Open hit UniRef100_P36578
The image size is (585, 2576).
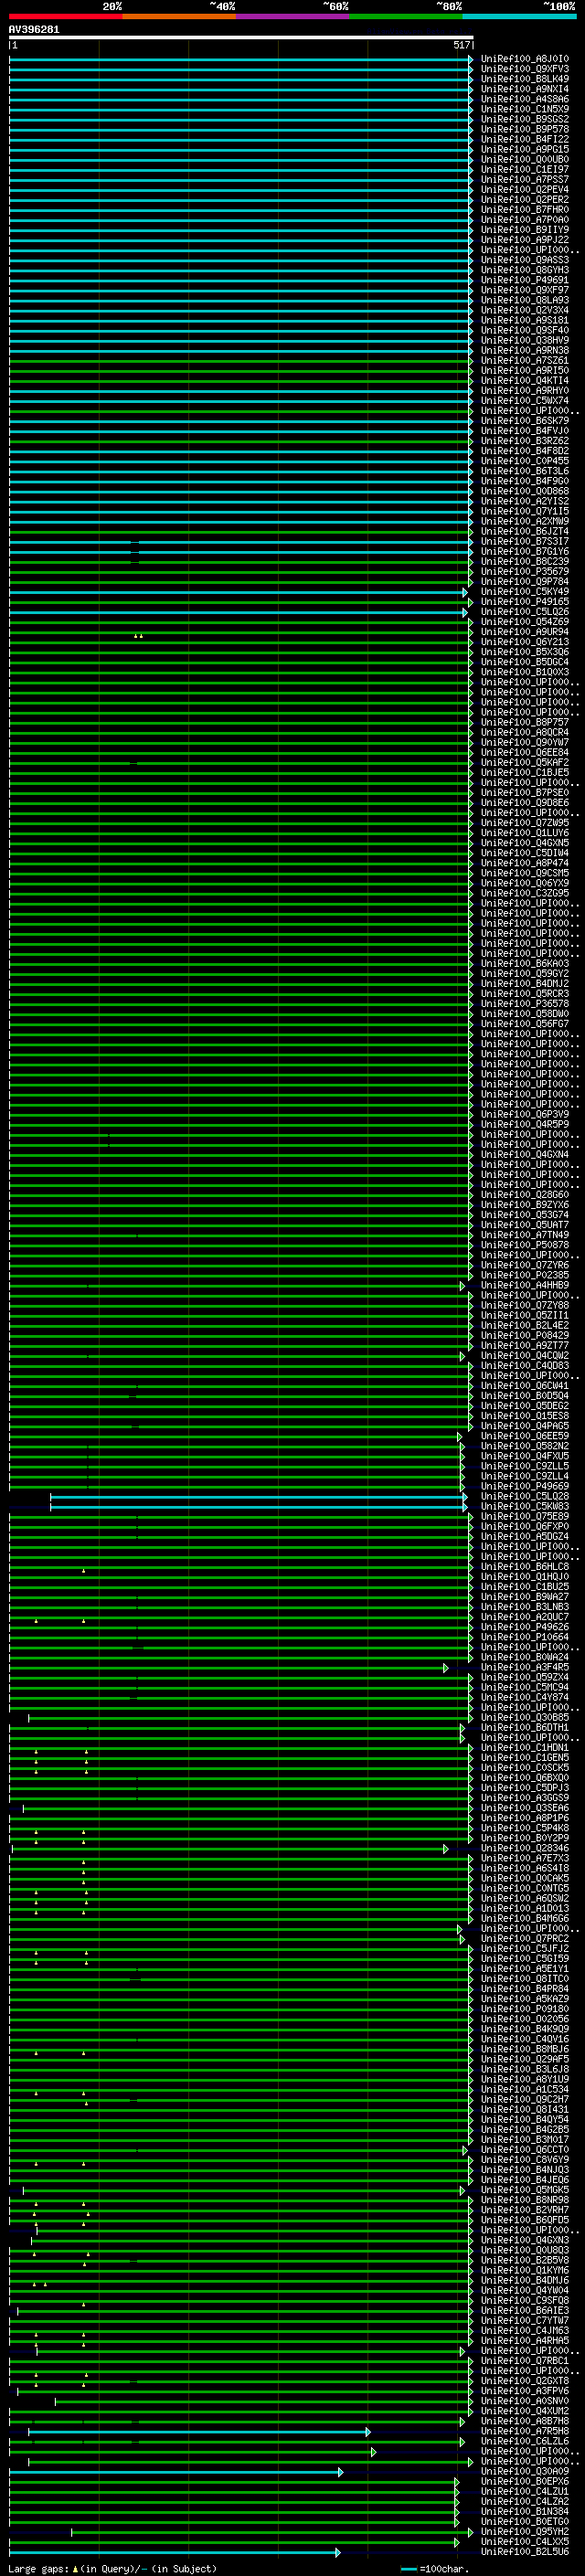[x=525, y=1004]
